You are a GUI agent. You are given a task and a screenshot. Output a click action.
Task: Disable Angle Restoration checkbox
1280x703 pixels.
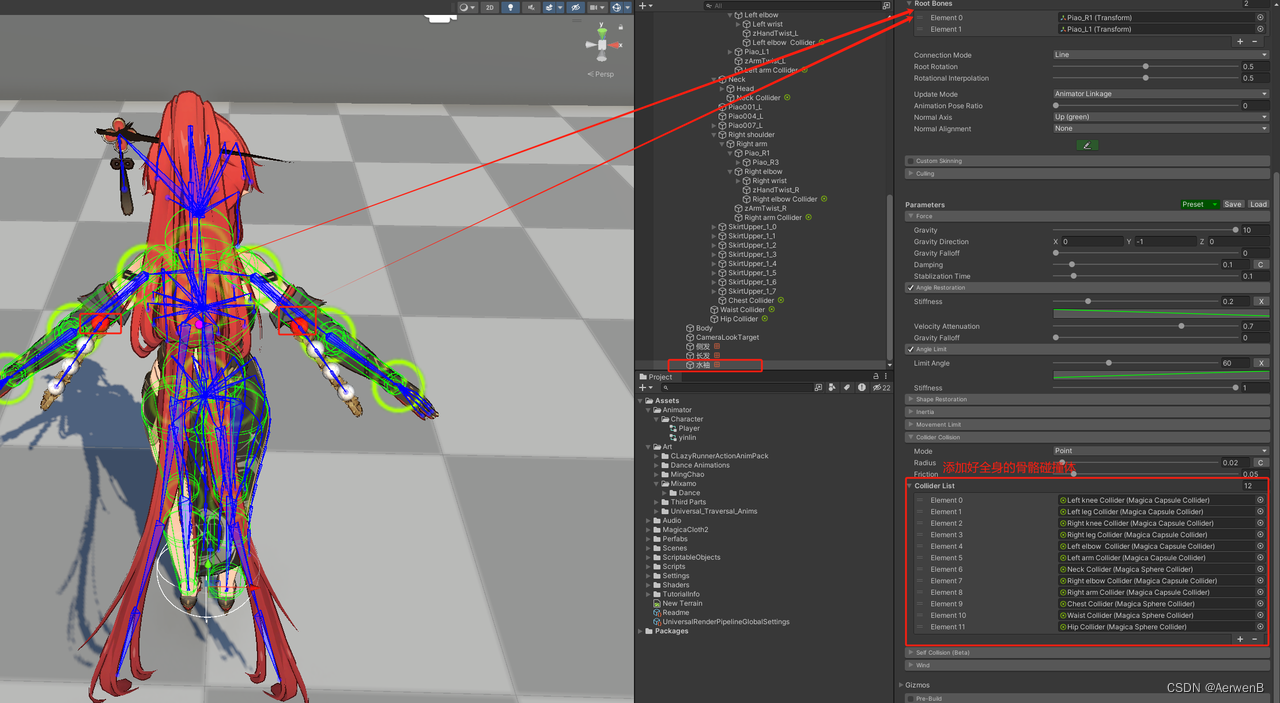(910, 288)
